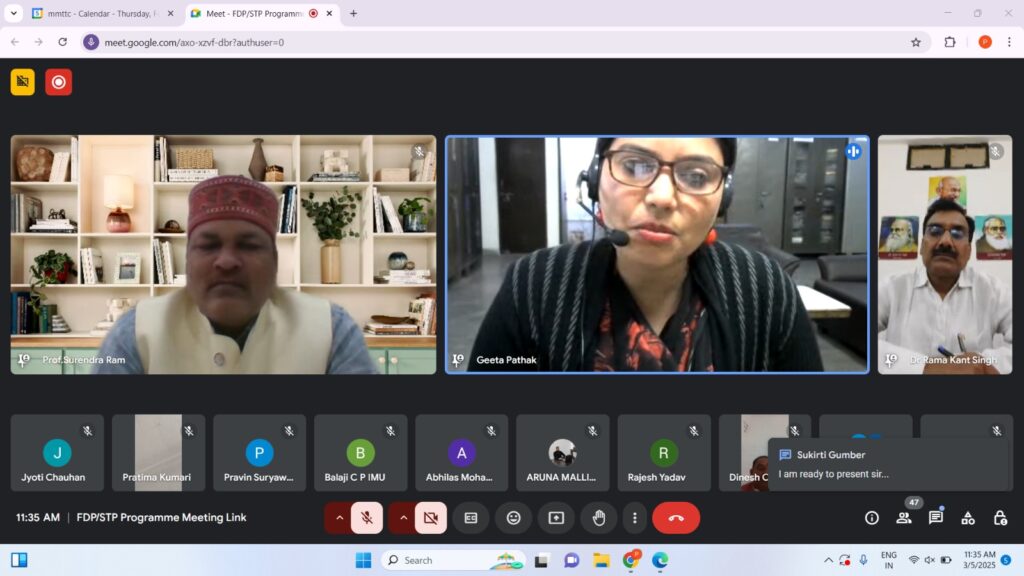The image size is (1024, 576).
Task: Raise hand button in call controls
Action: [599, 518]
